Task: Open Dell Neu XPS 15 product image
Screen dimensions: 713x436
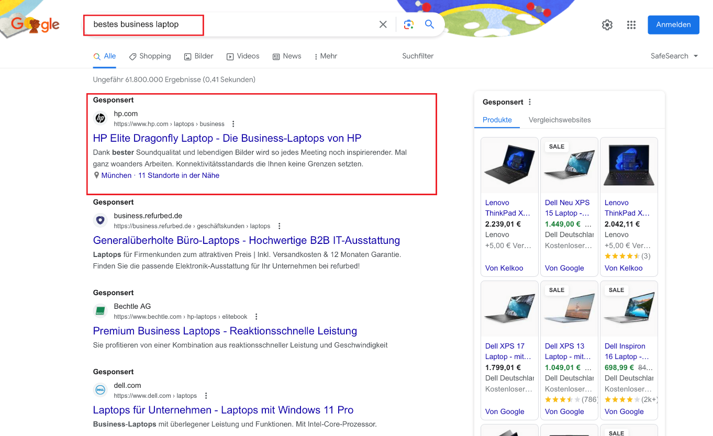Action: [569, 165]
